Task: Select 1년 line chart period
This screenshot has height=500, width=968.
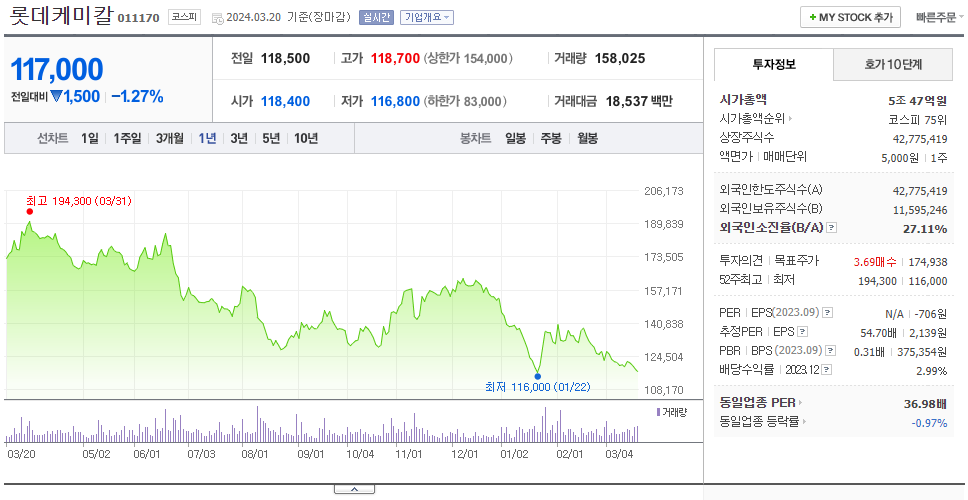Action: tap(207, 138)
